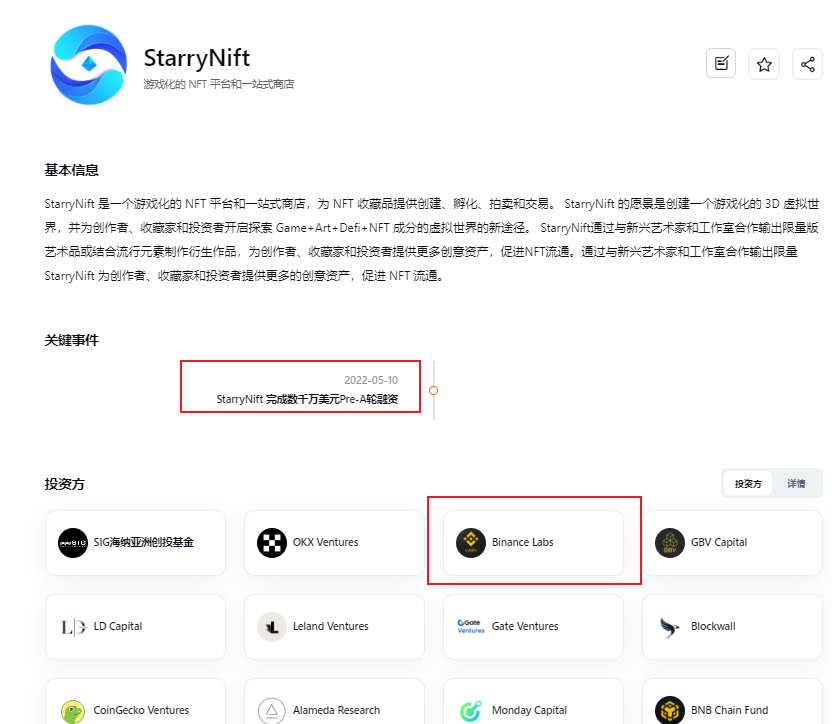Viewport: 832px width, 724px height.
Task: Open the Blockwall investor card
Action: [x=732, y=627]
